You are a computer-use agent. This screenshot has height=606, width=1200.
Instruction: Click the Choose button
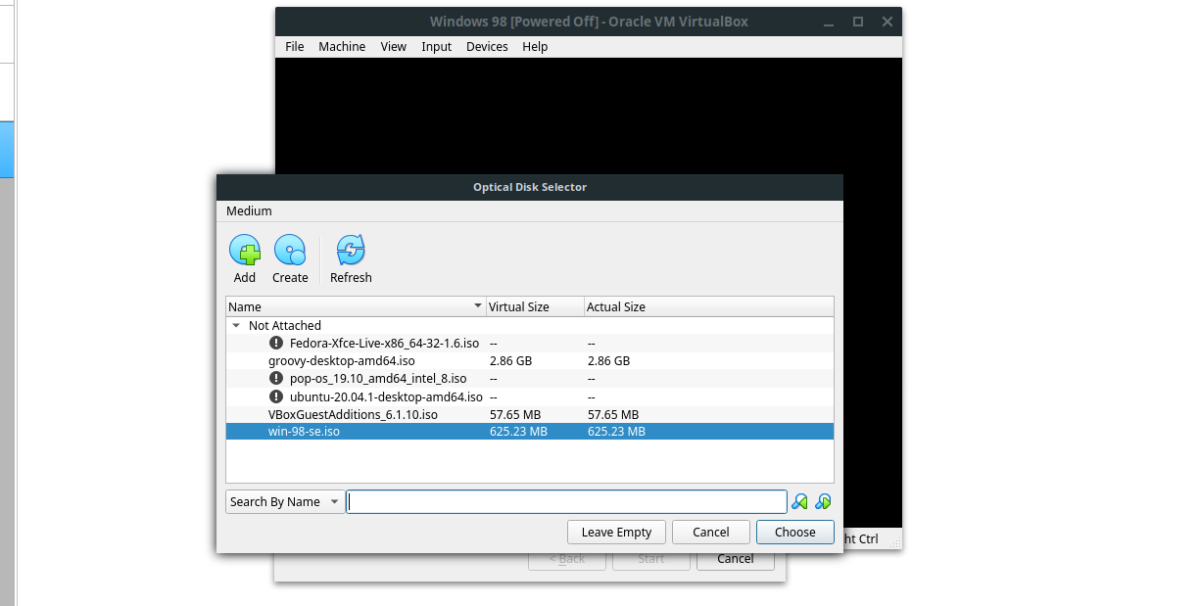[795, 532]
